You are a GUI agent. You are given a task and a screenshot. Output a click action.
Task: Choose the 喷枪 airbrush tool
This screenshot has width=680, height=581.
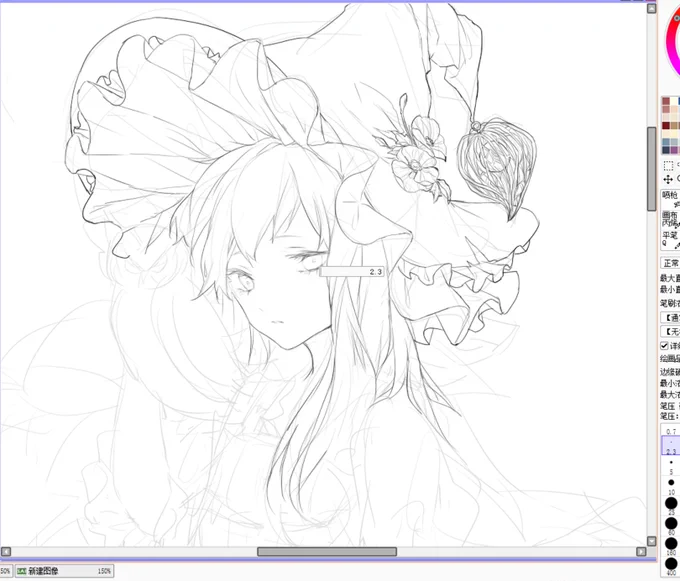(x=670, y=199)
